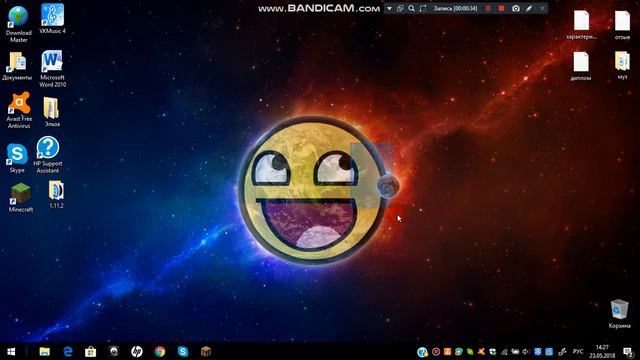Open the volume speaker tray icon
This screenshot has width=640, height=360.
click(x=526, y=352)
